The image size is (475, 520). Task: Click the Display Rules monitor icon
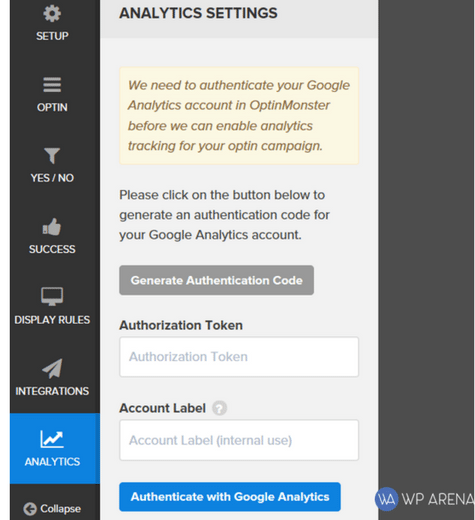pos(52,296)
